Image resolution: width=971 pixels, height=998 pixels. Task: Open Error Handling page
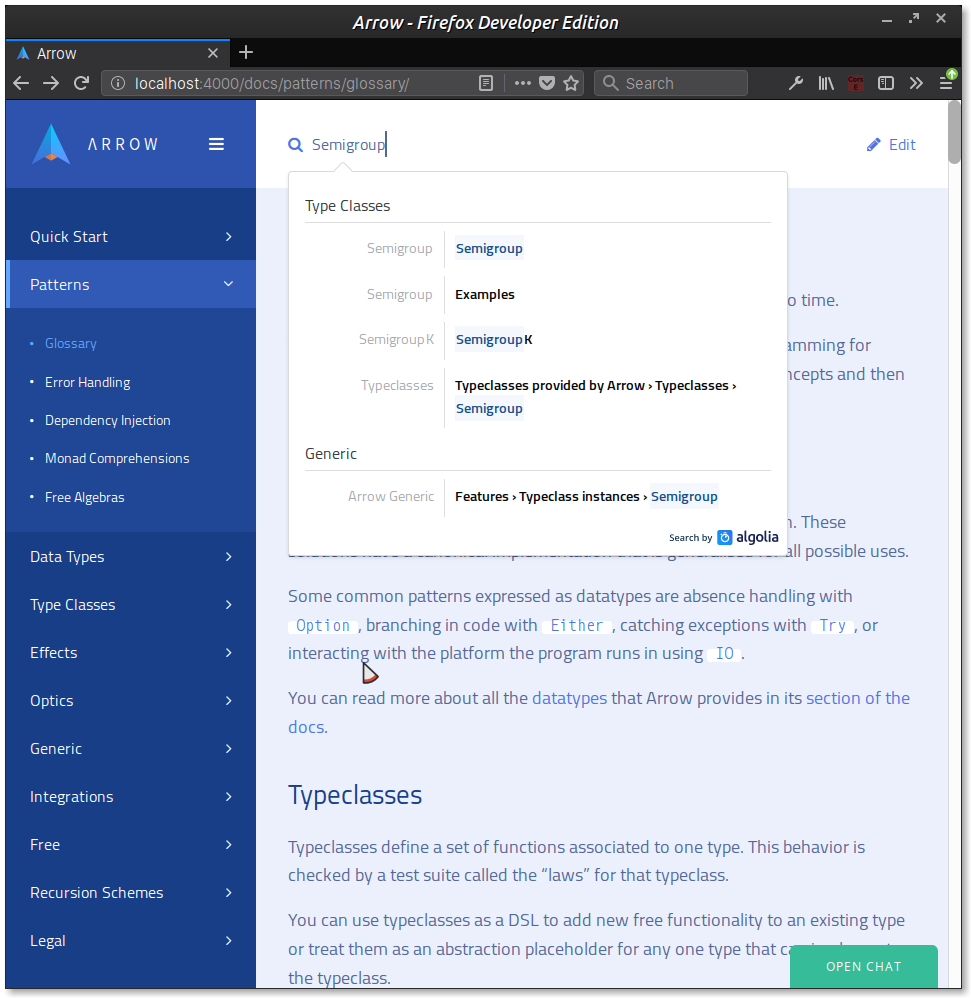pos(88,383)
